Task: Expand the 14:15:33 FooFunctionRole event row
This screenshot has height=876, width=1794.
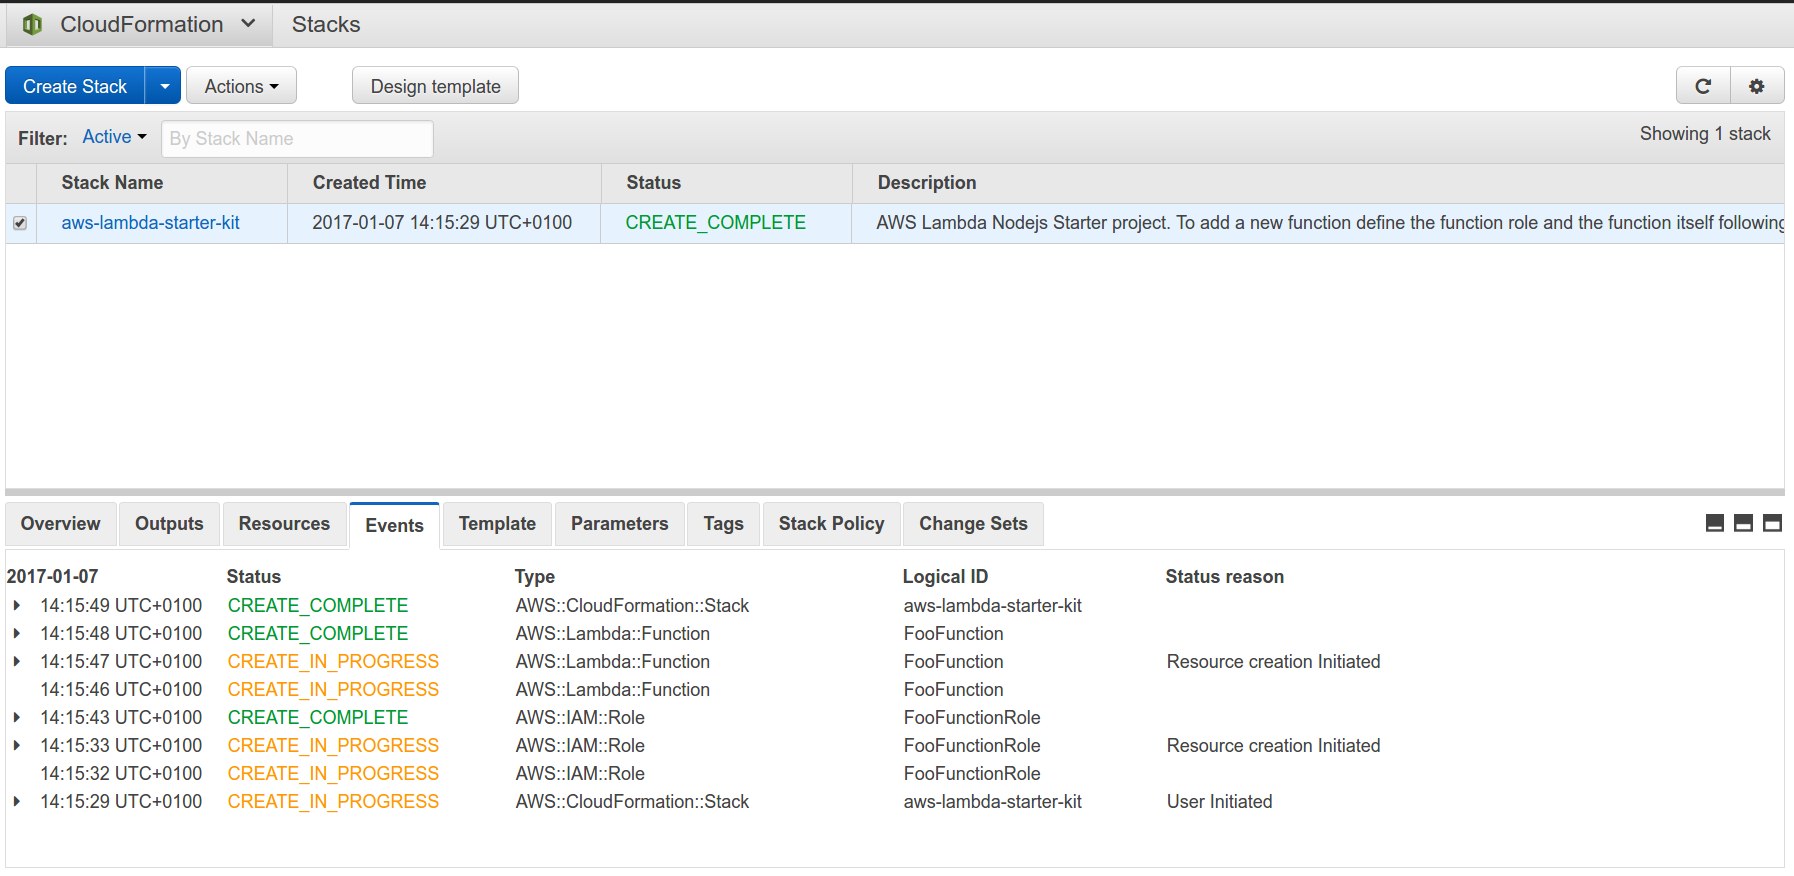Action: [x=17, y=746]
